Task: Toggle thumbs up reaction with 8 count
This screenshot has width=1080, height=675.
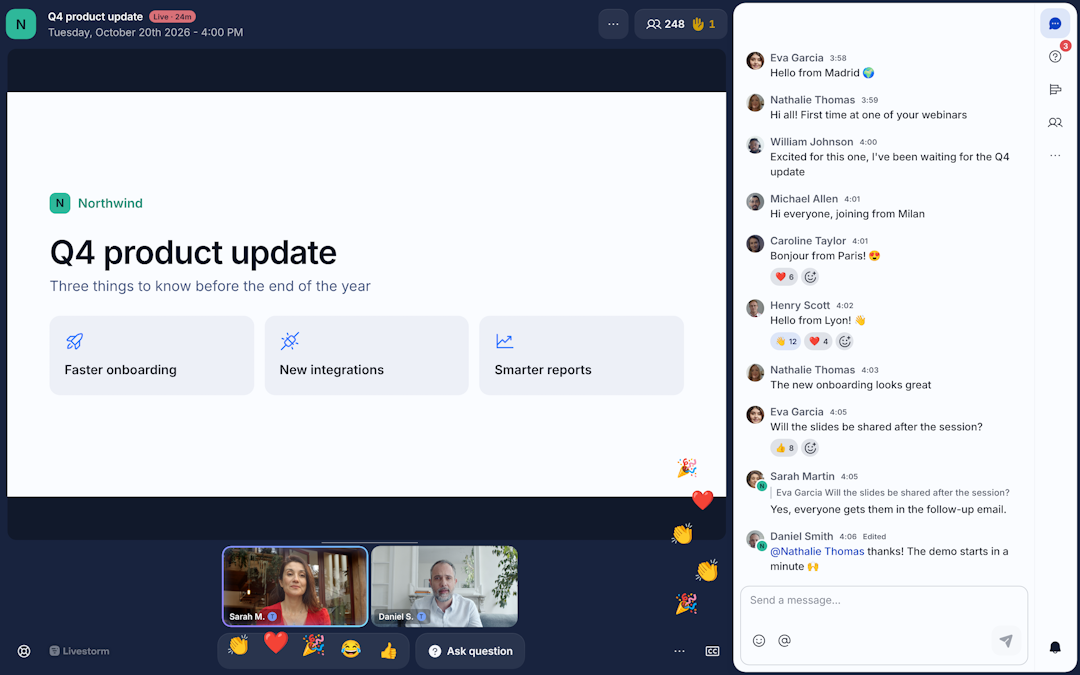Action: pyautogui.click(x=784, y=448)
